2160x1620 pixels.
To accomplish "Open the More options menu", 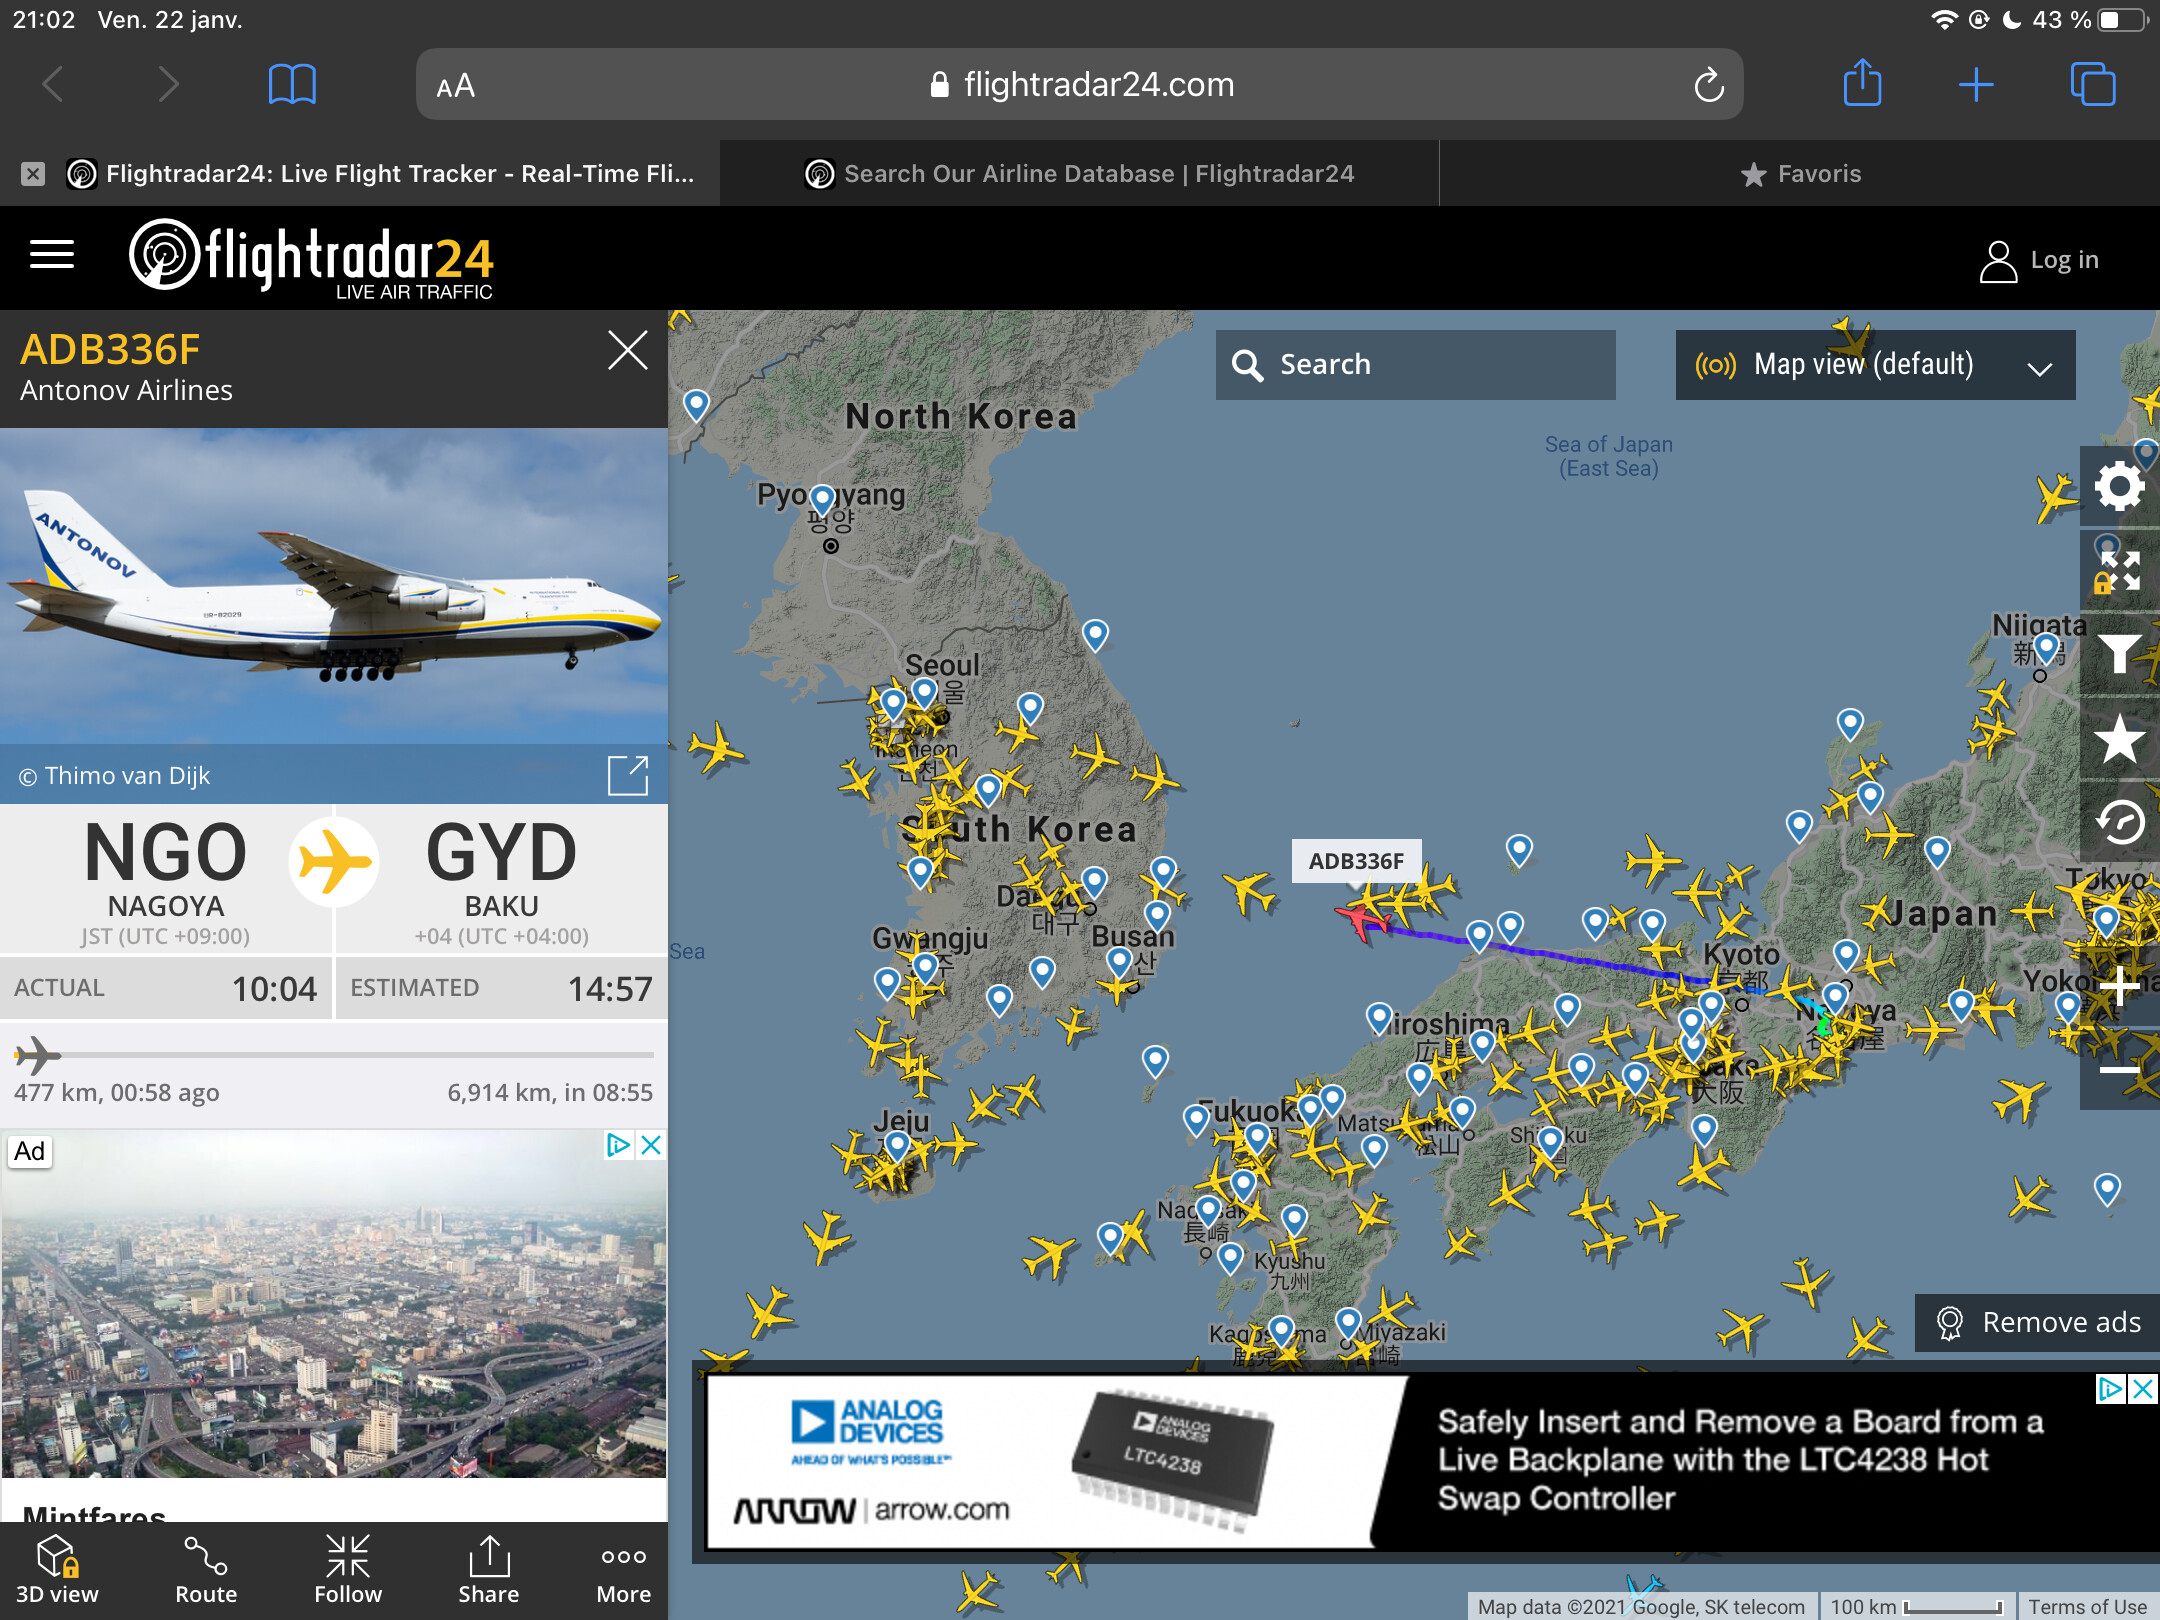I will click(x=623, y=1570).
